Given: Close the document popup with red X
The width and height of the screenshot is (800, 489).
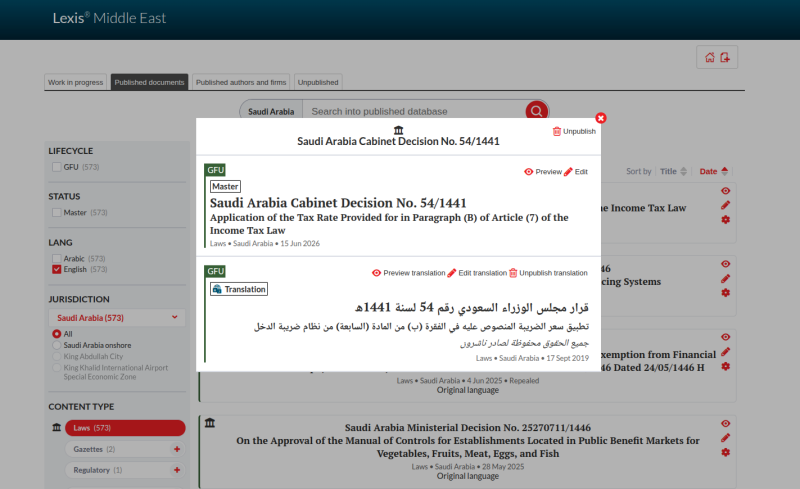Looking at the screenshot, I should click(x=601, y=118).
